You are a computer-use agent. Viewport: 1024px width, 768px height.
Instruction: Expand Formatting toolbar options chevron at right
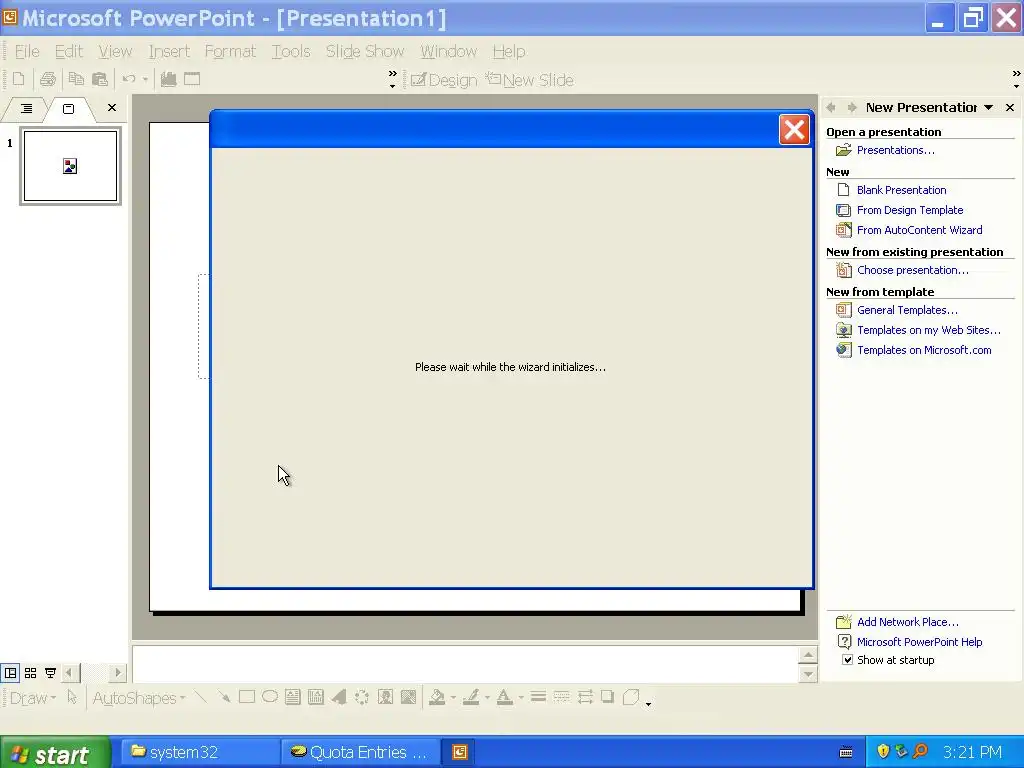(x=1016, y=79)
